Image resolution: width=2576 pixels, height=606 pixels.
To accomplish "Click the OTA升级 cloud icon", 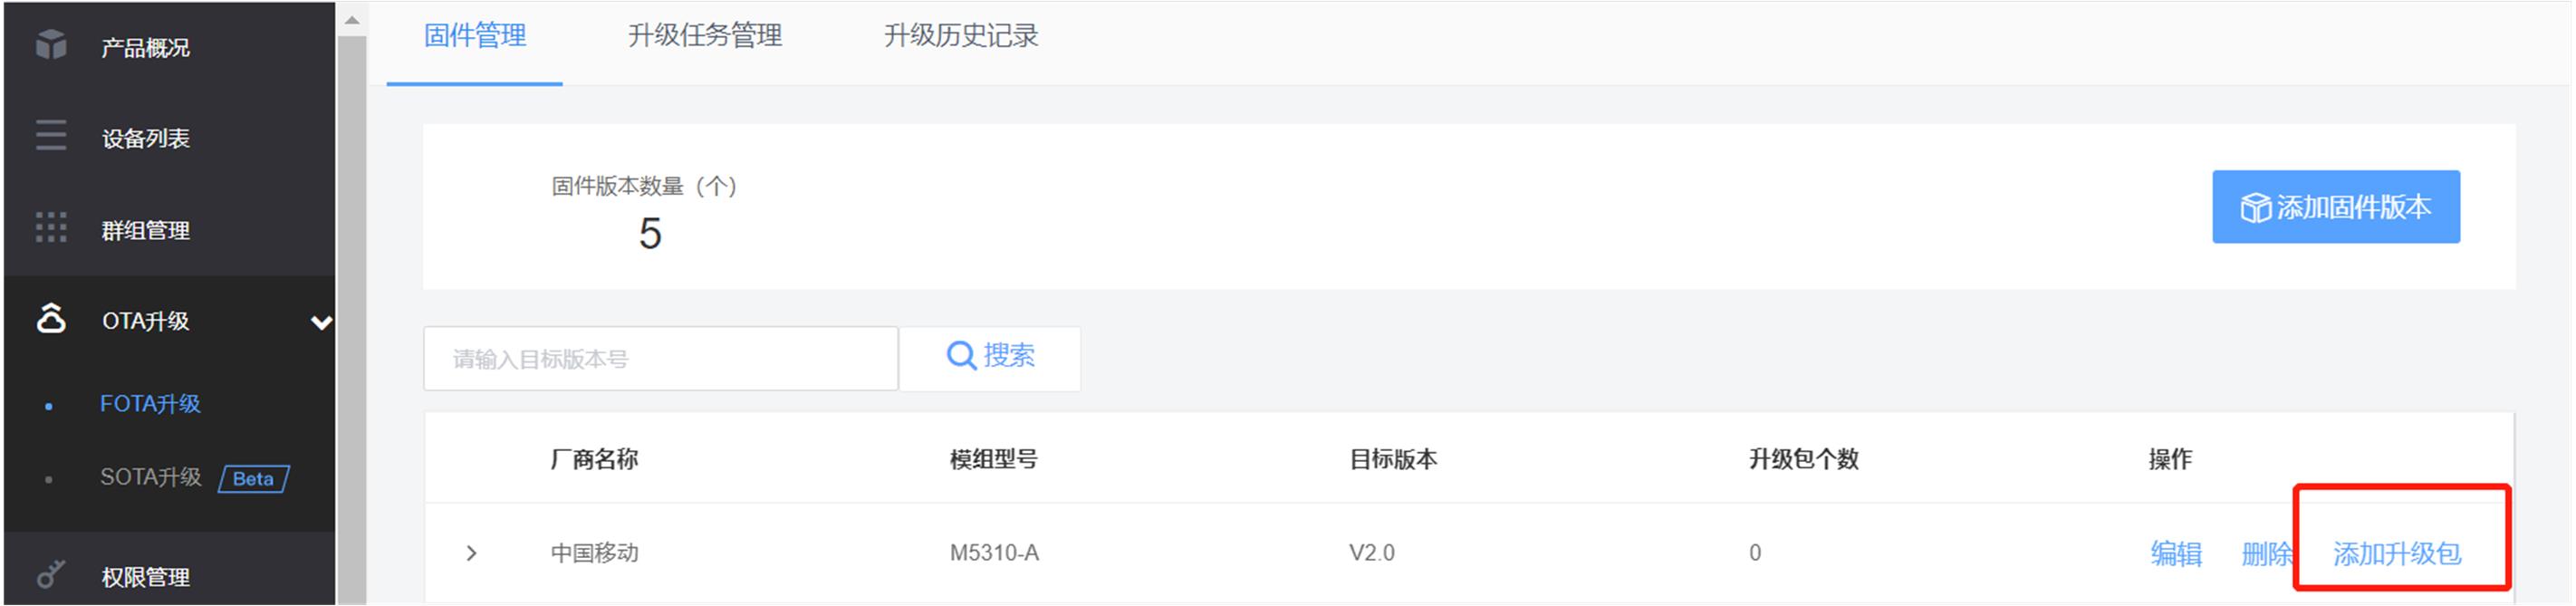I will coord(51,318).
